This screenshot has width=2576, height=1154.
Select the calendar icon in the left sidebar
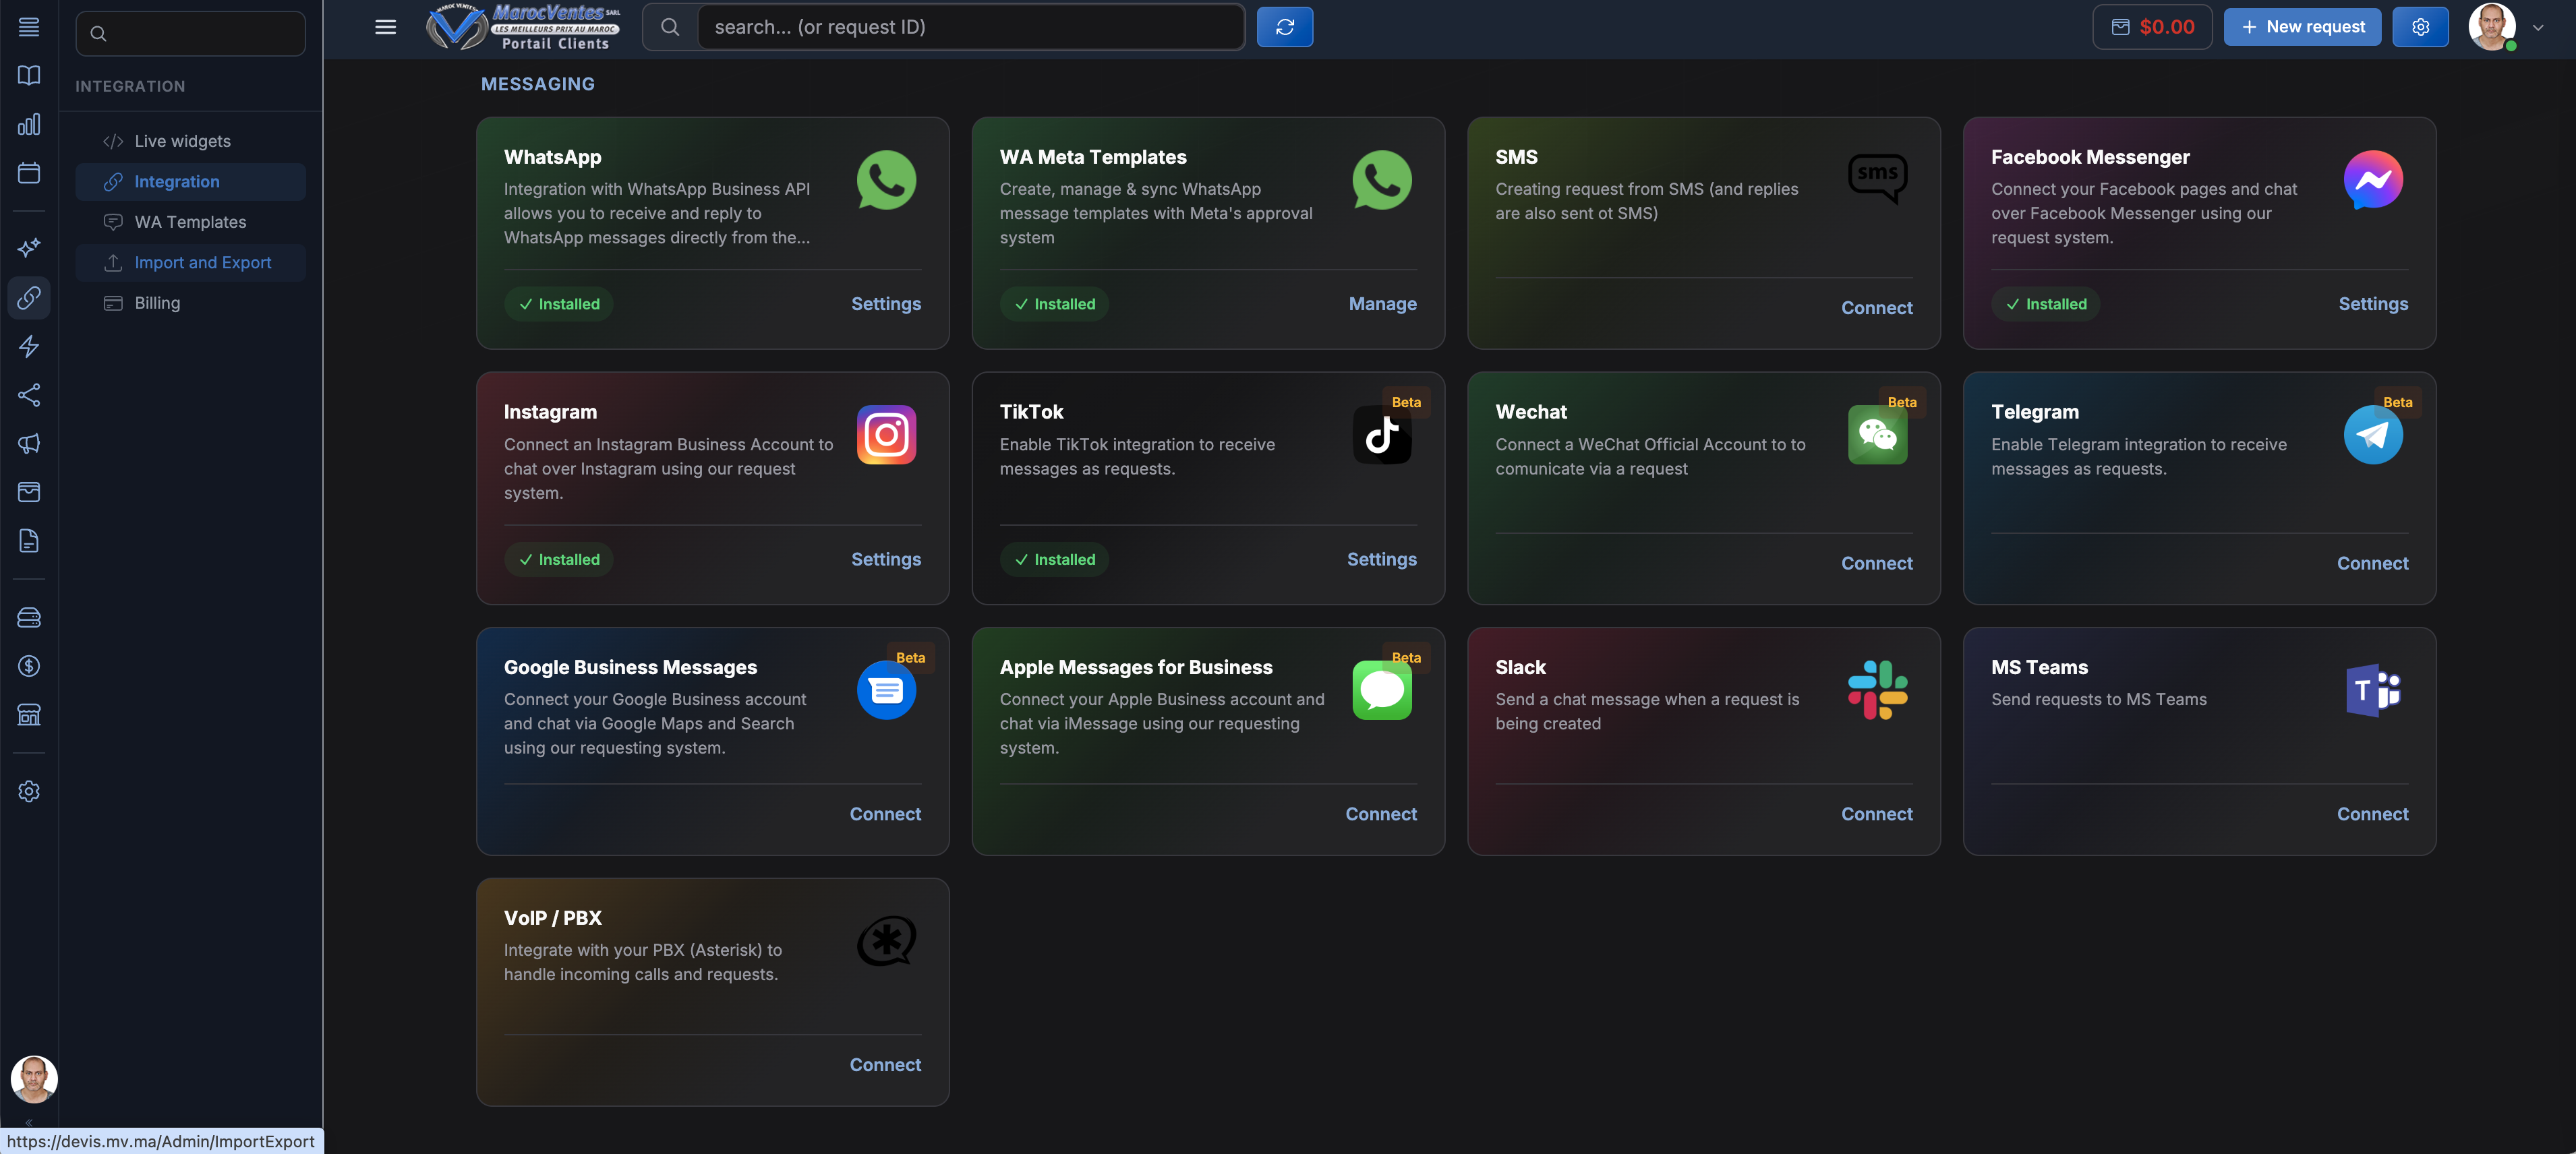[29, 173]
